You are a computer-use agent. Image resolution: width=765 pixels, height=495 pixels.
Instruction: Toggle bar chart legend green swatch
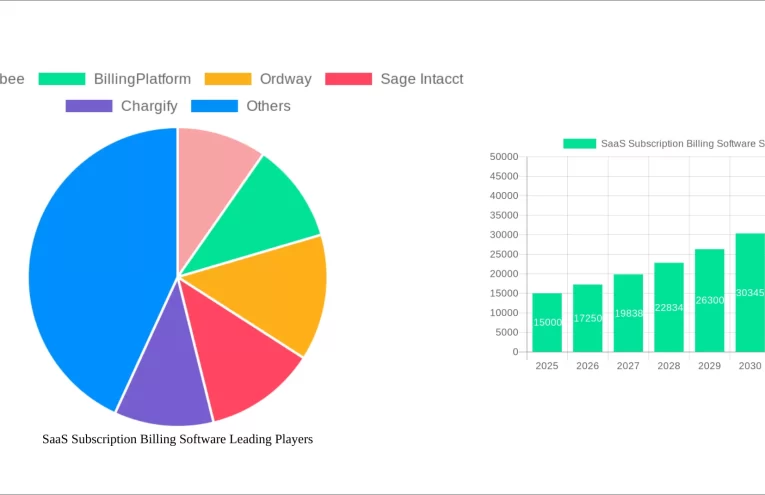click(580, 143)
